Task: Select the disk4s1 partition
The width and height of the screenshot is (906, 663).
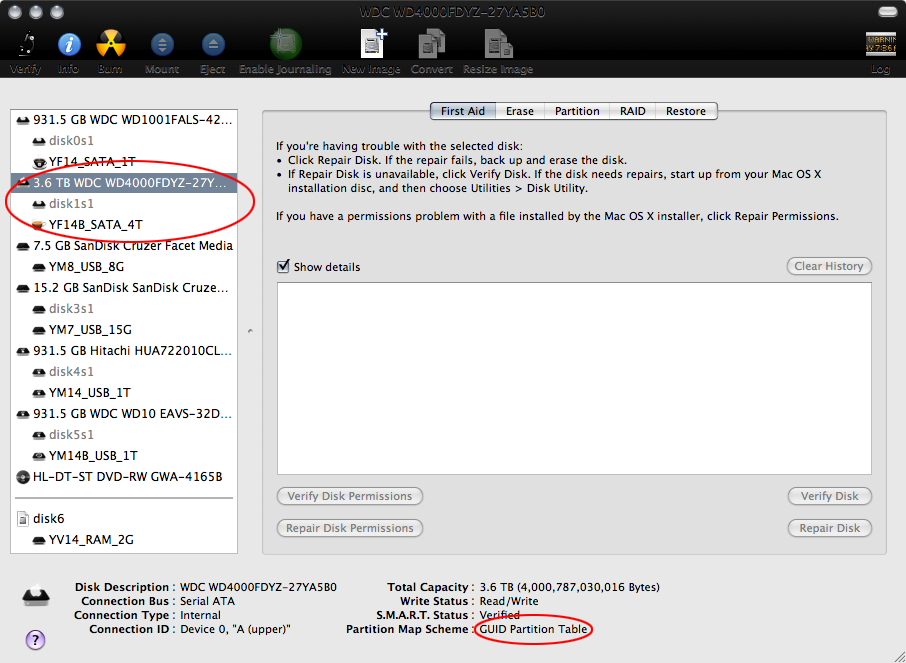Action: click(124, 372)
